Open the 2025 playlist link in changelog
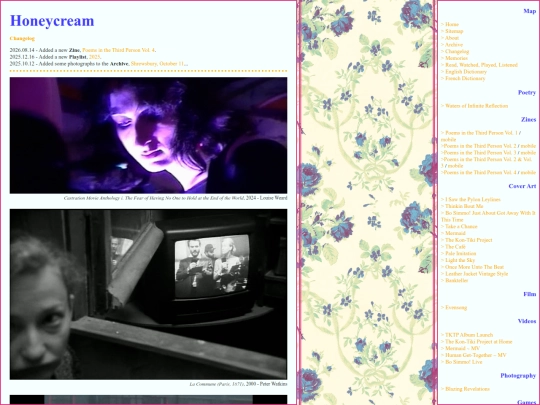 (94, 57)
